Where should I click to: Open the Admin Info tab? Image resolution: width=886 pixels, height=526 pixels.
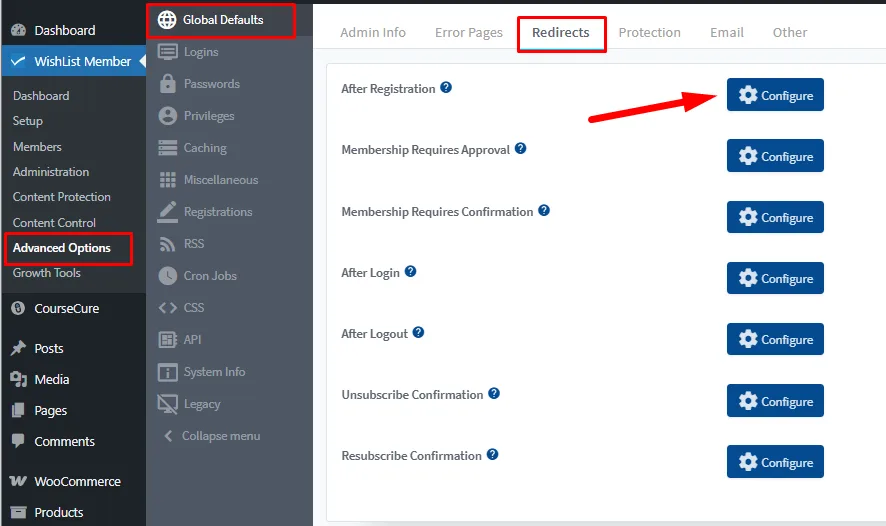[x=373, y=32]
